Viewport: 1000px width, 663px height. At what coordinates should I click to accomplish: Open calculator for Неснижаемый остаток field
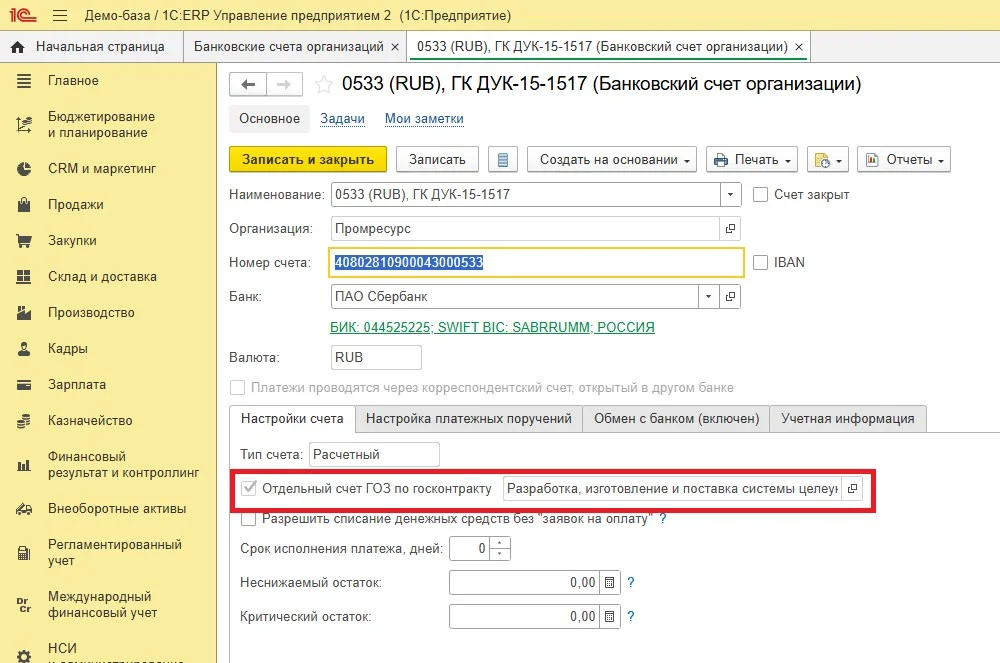click(610, 583)
